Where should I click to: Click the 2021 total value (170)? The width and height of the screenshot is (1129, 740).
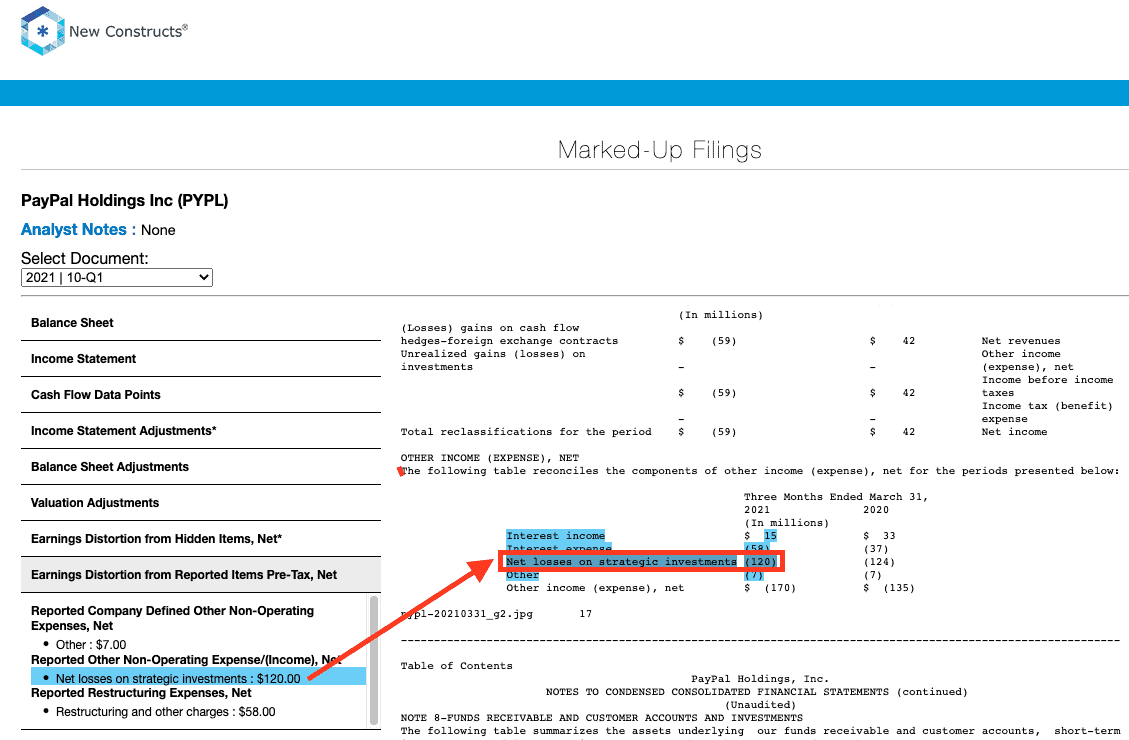tap(780, 587)
